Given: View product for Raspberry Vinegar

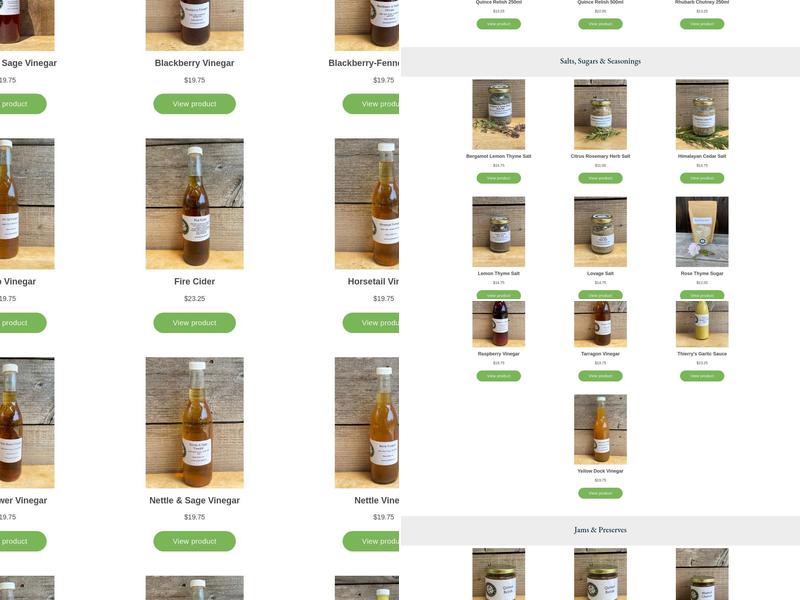Looking at the screenshot, I should pyautogui.click(x=498, y=376).
